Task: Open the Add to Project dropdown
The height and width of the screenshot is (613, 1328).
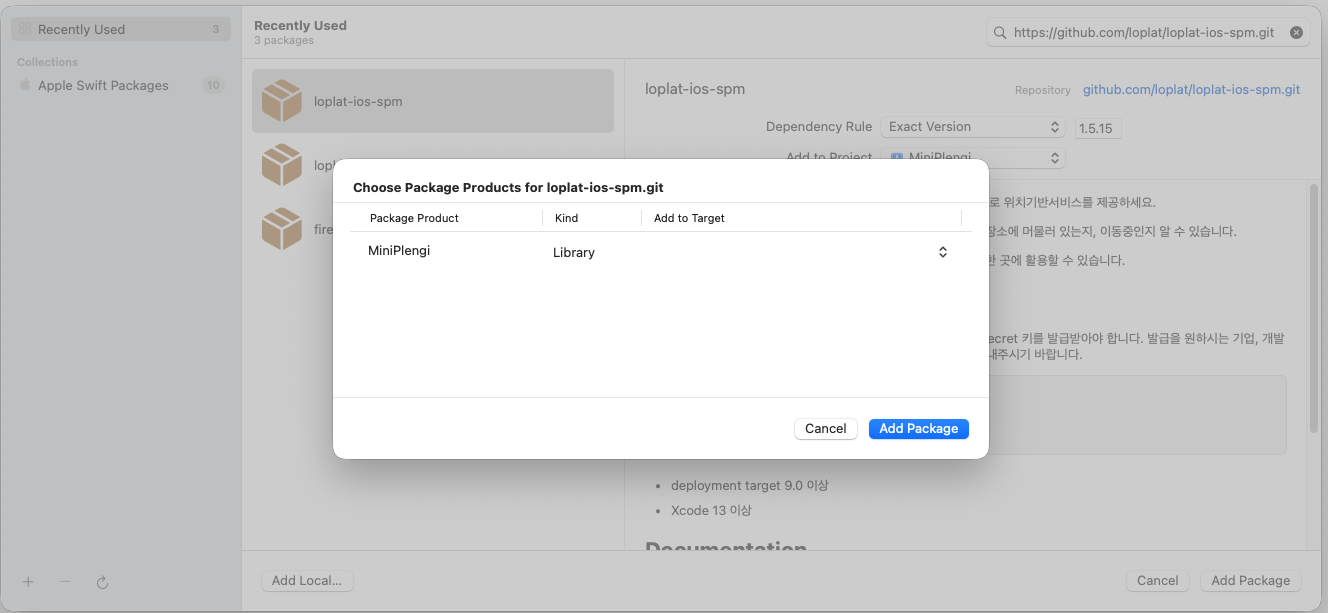Action: (x=972, y=158)
